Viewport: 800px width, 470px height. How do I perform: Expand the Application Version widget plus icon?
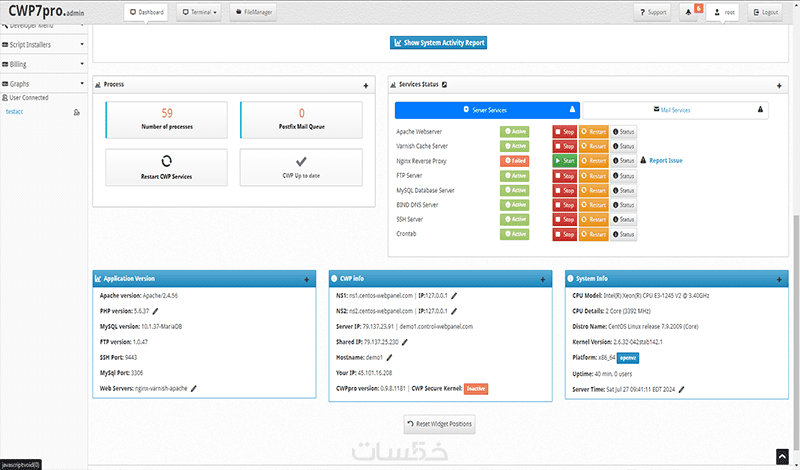(307, 280)
